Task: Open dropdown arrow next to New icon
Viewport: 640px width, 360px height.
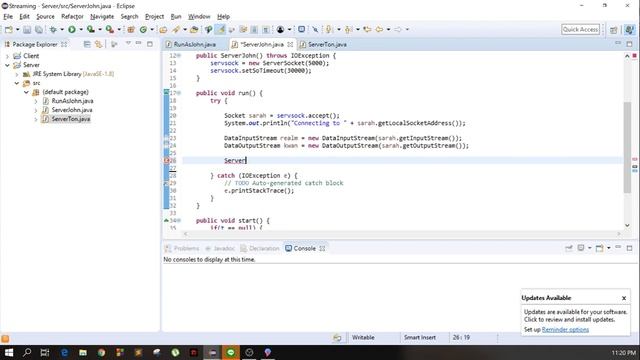Action: [18, 29]
